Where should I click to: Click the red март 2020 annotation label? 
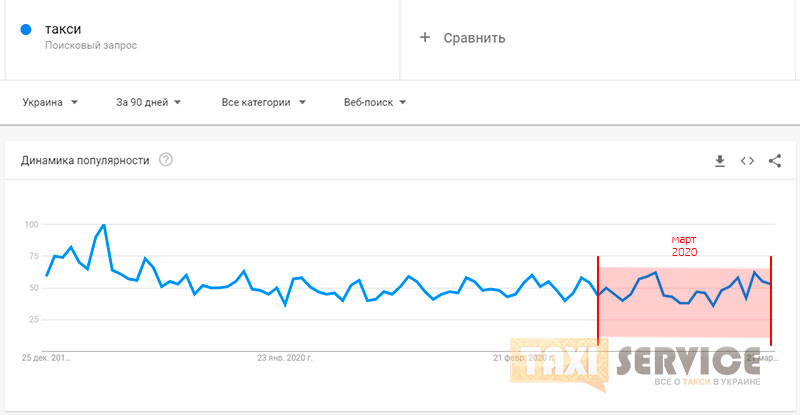[683, 246]
